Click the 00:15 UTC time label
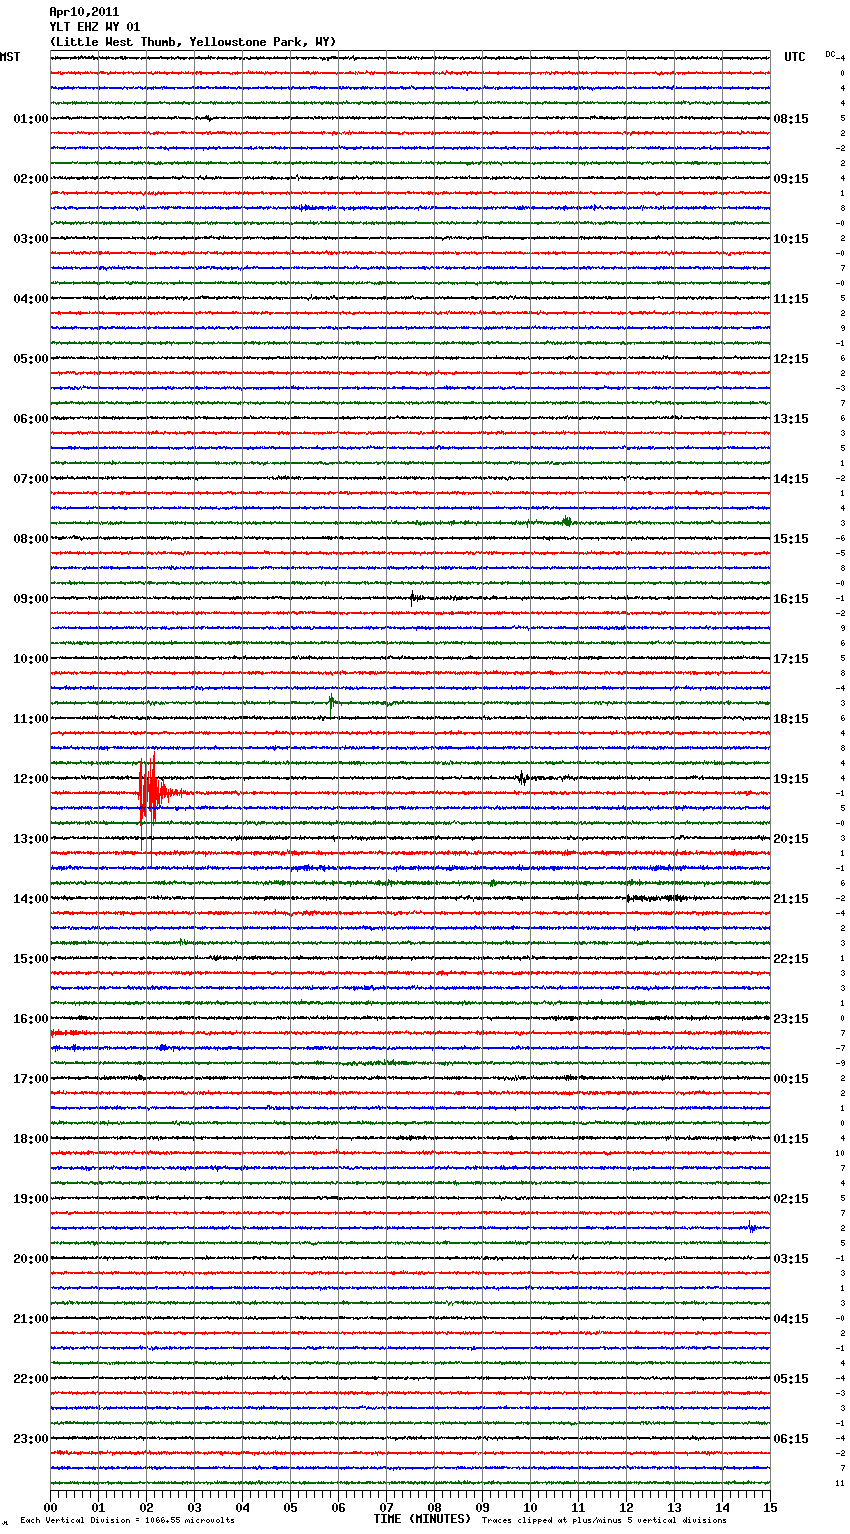The image size is (850, 1534). 791,1079
